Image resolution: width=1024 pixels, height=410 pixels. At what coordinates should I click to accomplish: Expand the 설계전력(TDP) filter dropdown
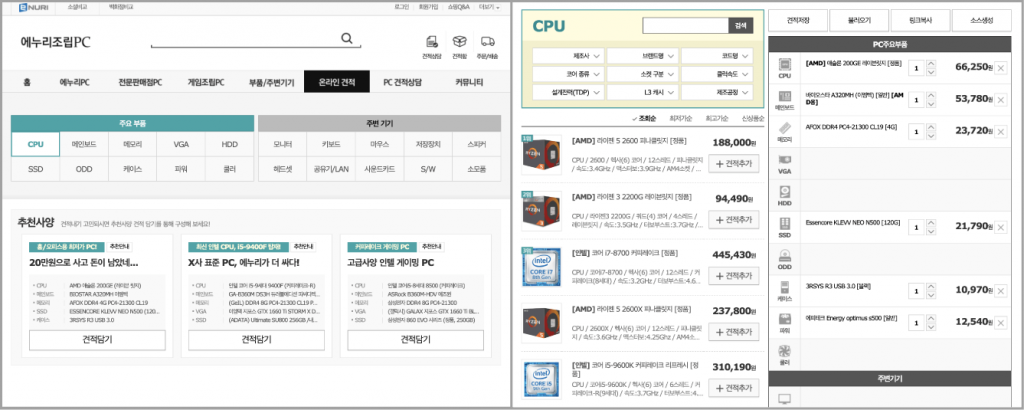(568, 93)
